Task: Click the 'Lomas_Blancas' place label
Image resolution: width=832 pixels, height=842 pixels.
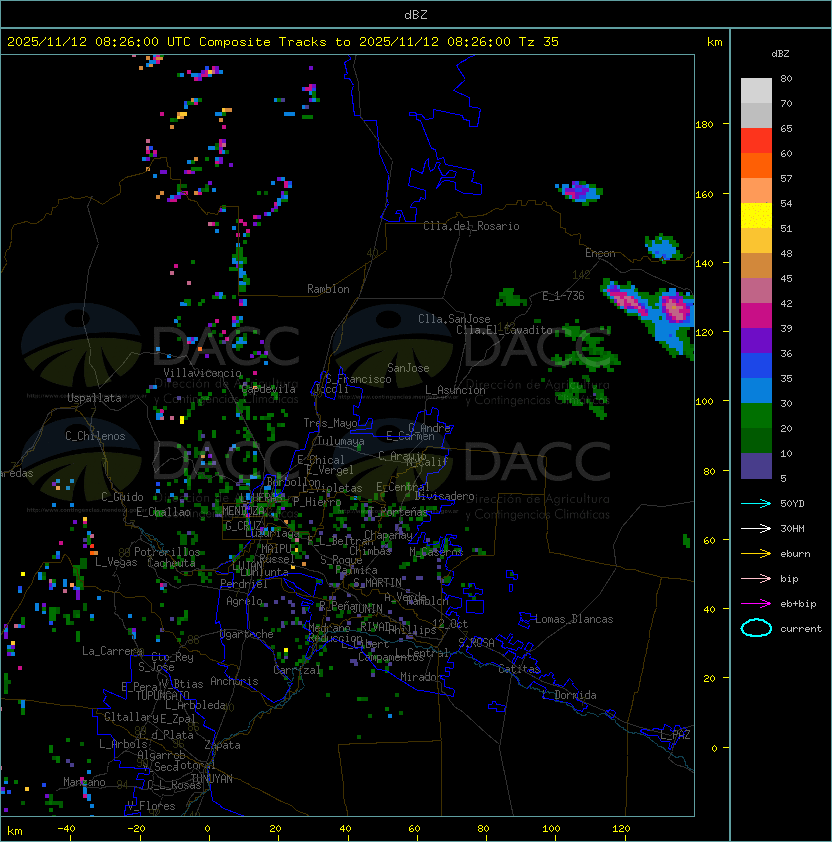Action: [574, 619]
